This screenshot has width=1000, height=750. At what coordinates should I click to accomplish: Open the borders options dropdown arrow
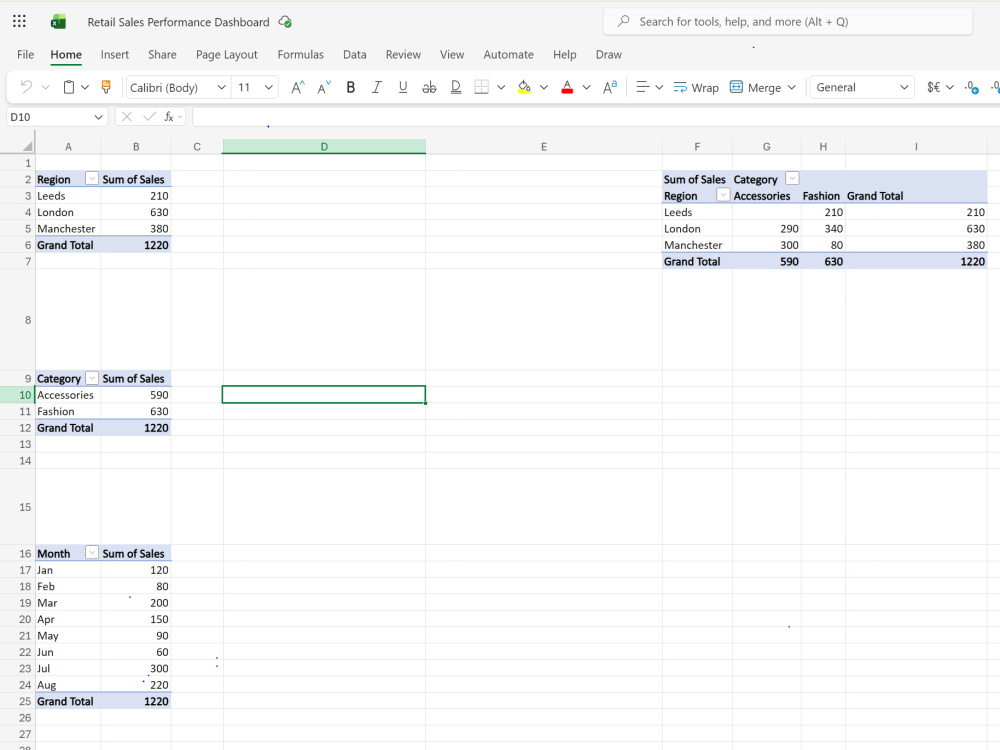(501, 87)
